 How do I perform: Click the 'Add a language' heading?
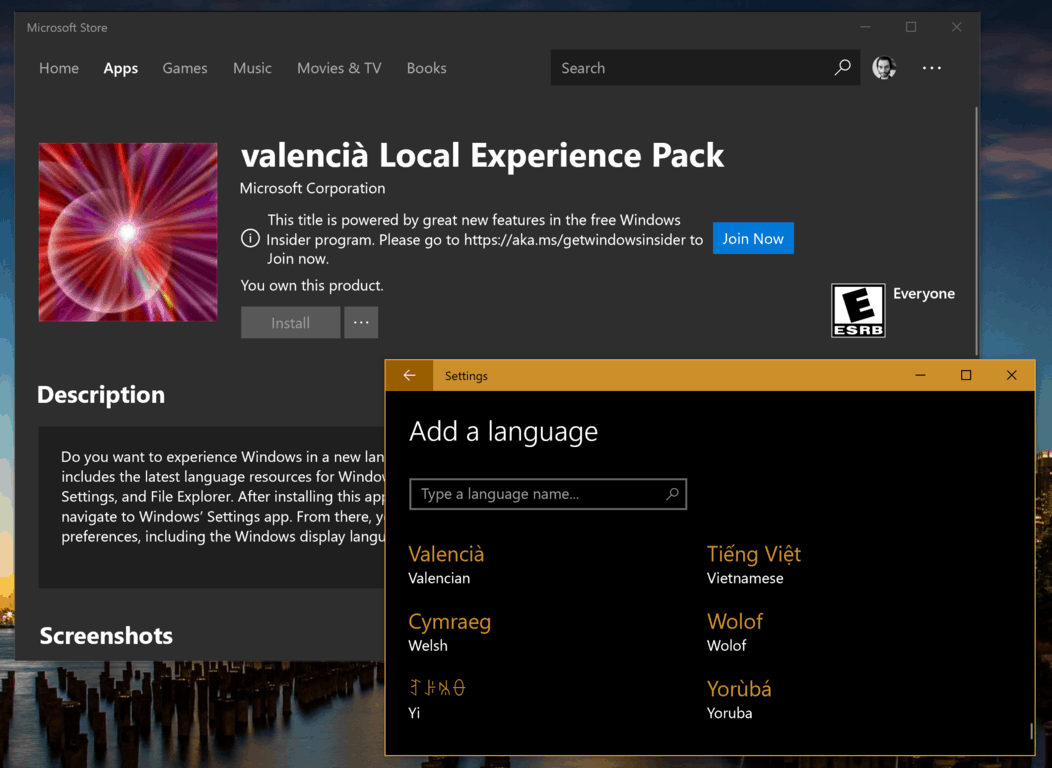pyautogui.click(x=503, y=431)
